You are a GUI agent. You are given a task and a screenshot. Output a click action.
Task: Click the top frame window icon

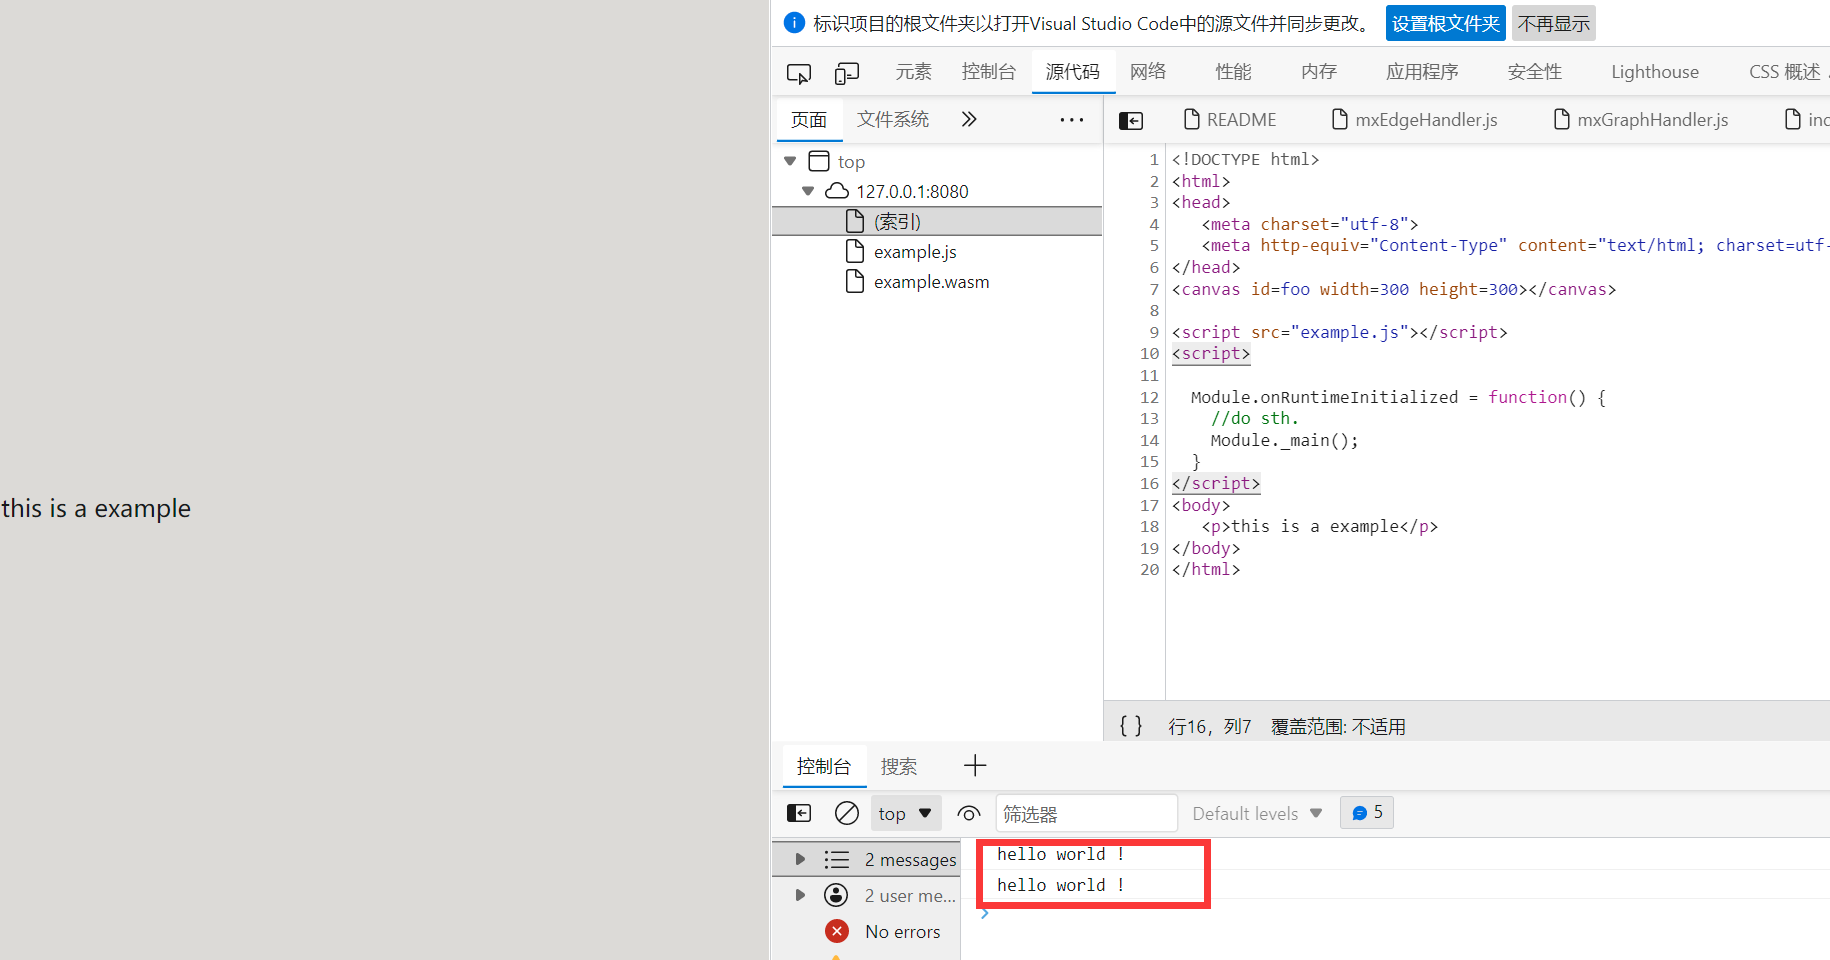tap(819, 161)
